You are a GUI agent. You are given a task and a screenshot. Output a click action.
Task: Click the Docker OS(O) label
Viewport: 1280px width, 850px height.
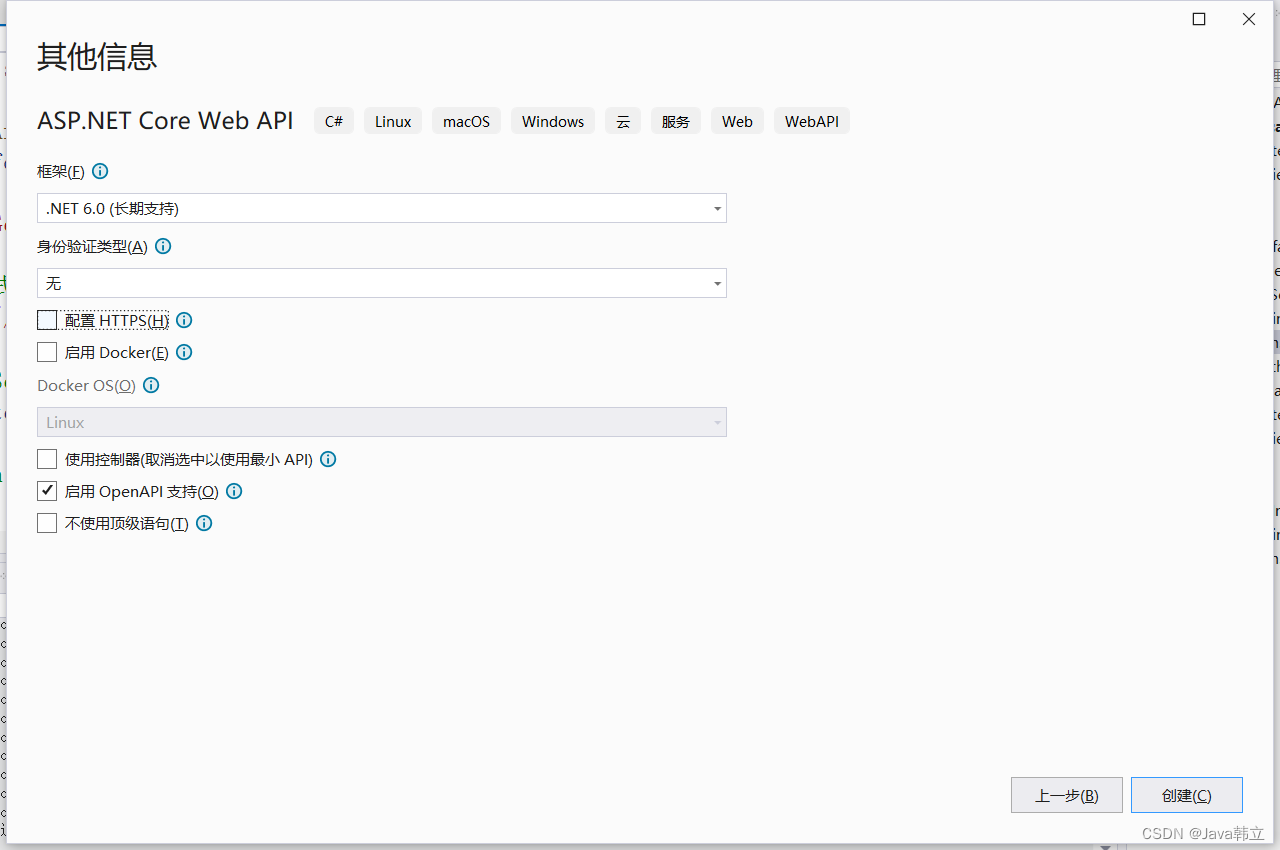click(86, 385)
